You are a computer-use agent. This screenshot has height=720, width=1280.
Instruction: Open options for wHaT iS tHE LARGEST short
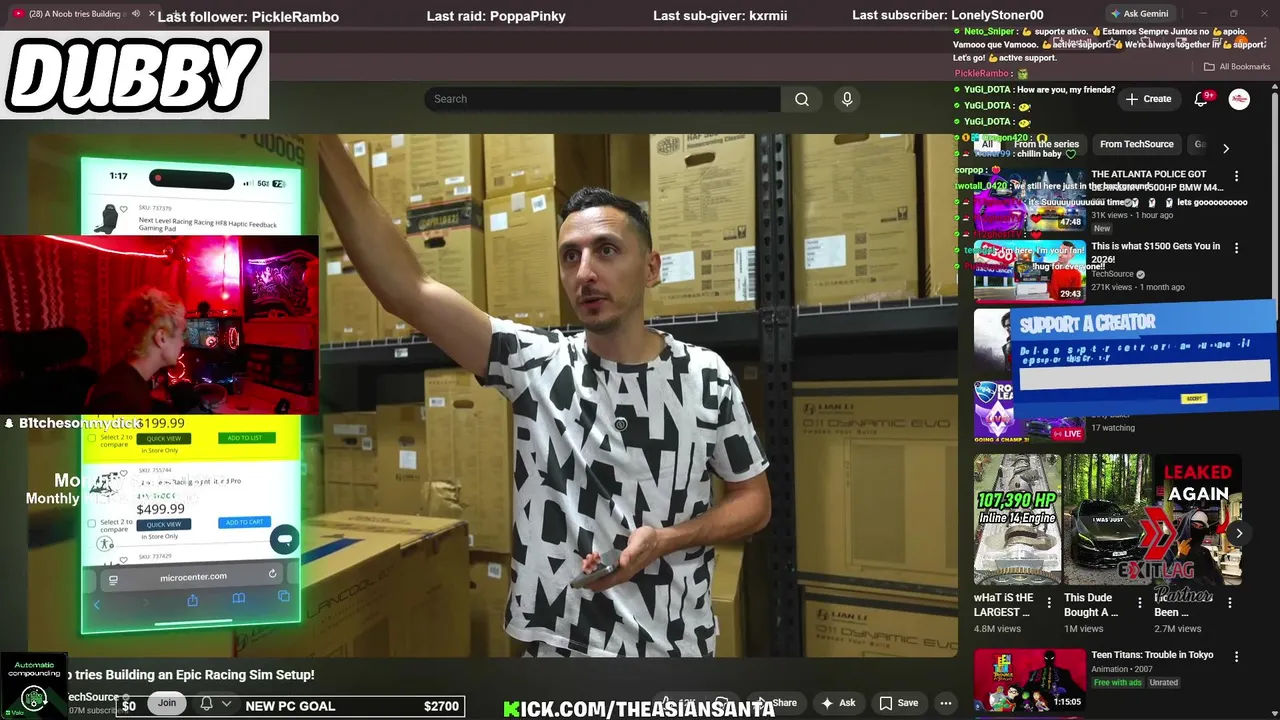(x=1049, y=602)
